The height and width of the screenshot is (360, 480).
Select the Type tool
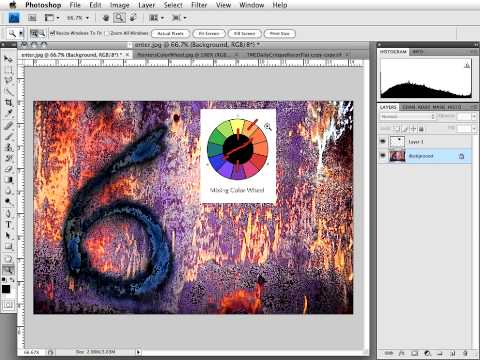[x=8, y=225]
